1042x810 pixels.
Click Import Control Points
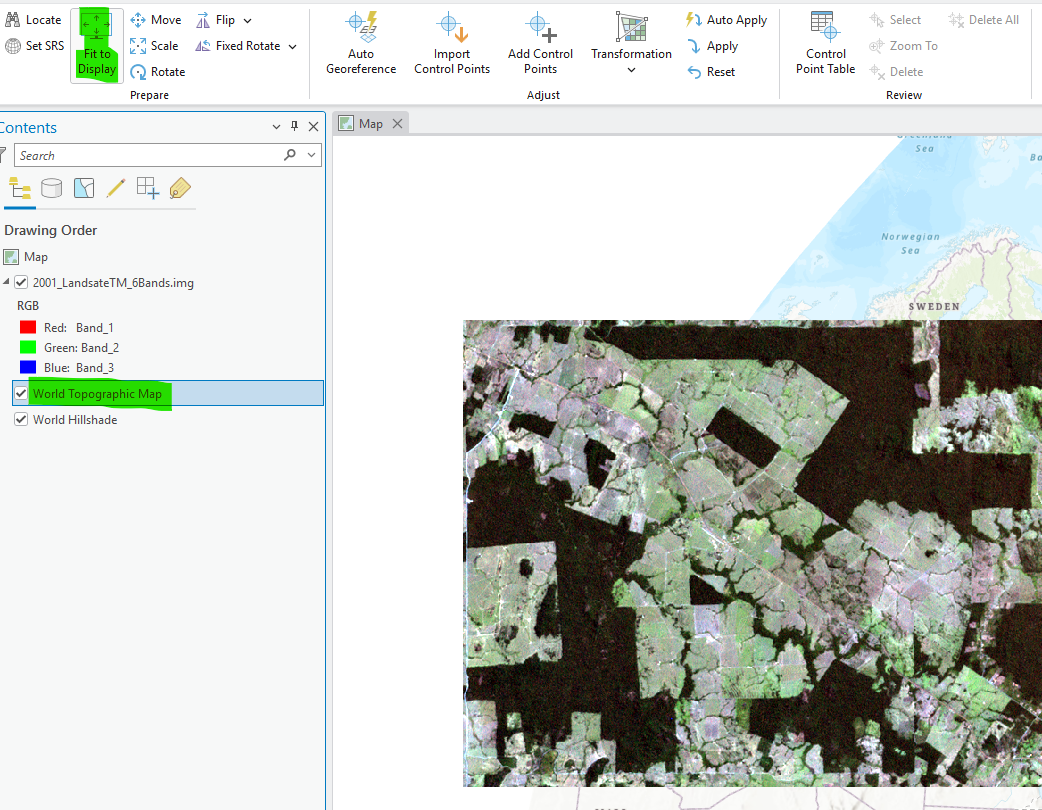[451, 44]
